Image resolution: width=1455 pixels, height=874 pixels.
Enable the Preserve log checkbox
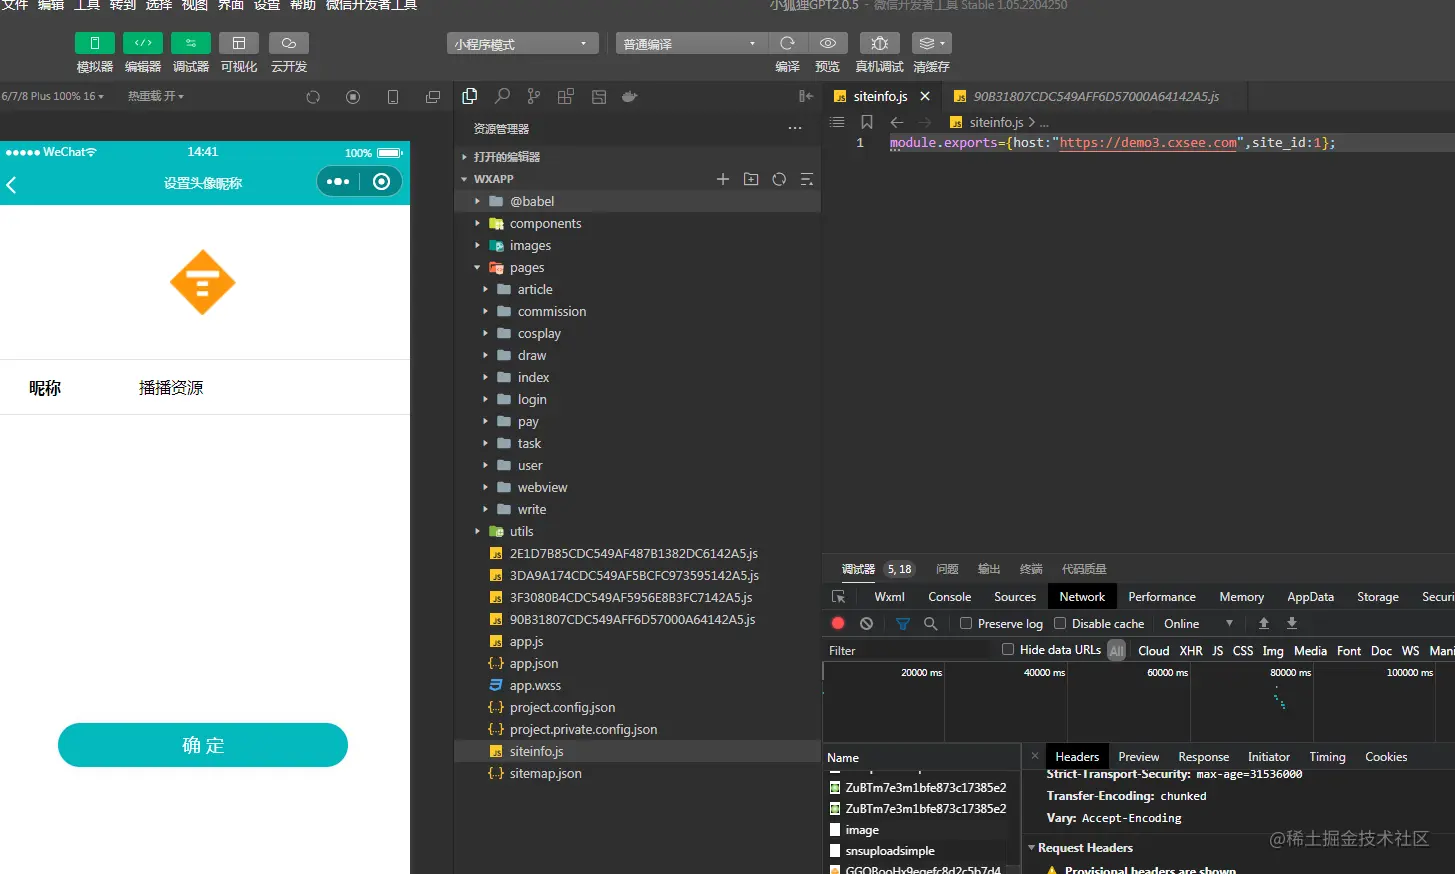pyautogui.click(x=966, y=623)
